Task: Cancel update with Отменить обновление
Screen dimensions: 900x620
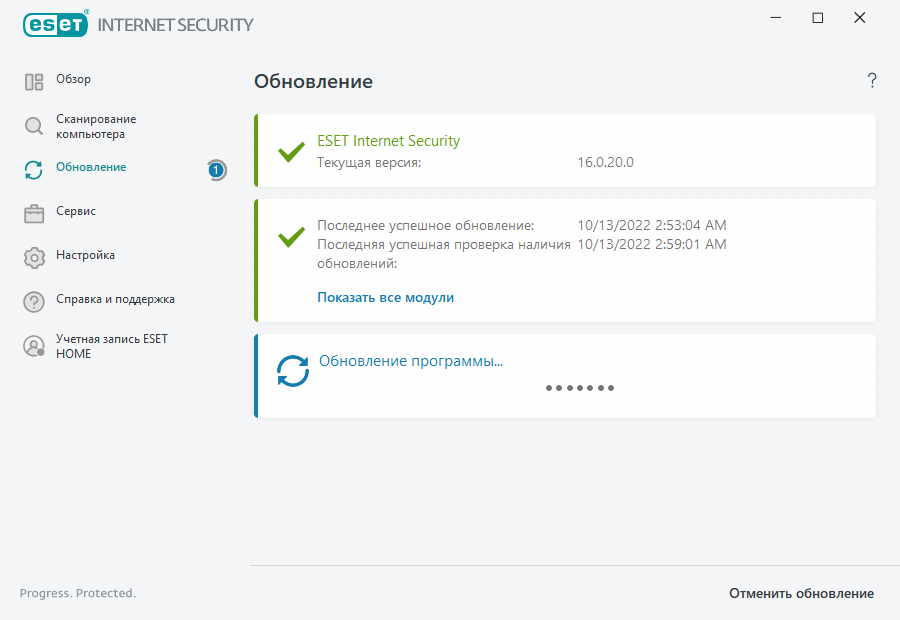Action: [x=800, y=593]
